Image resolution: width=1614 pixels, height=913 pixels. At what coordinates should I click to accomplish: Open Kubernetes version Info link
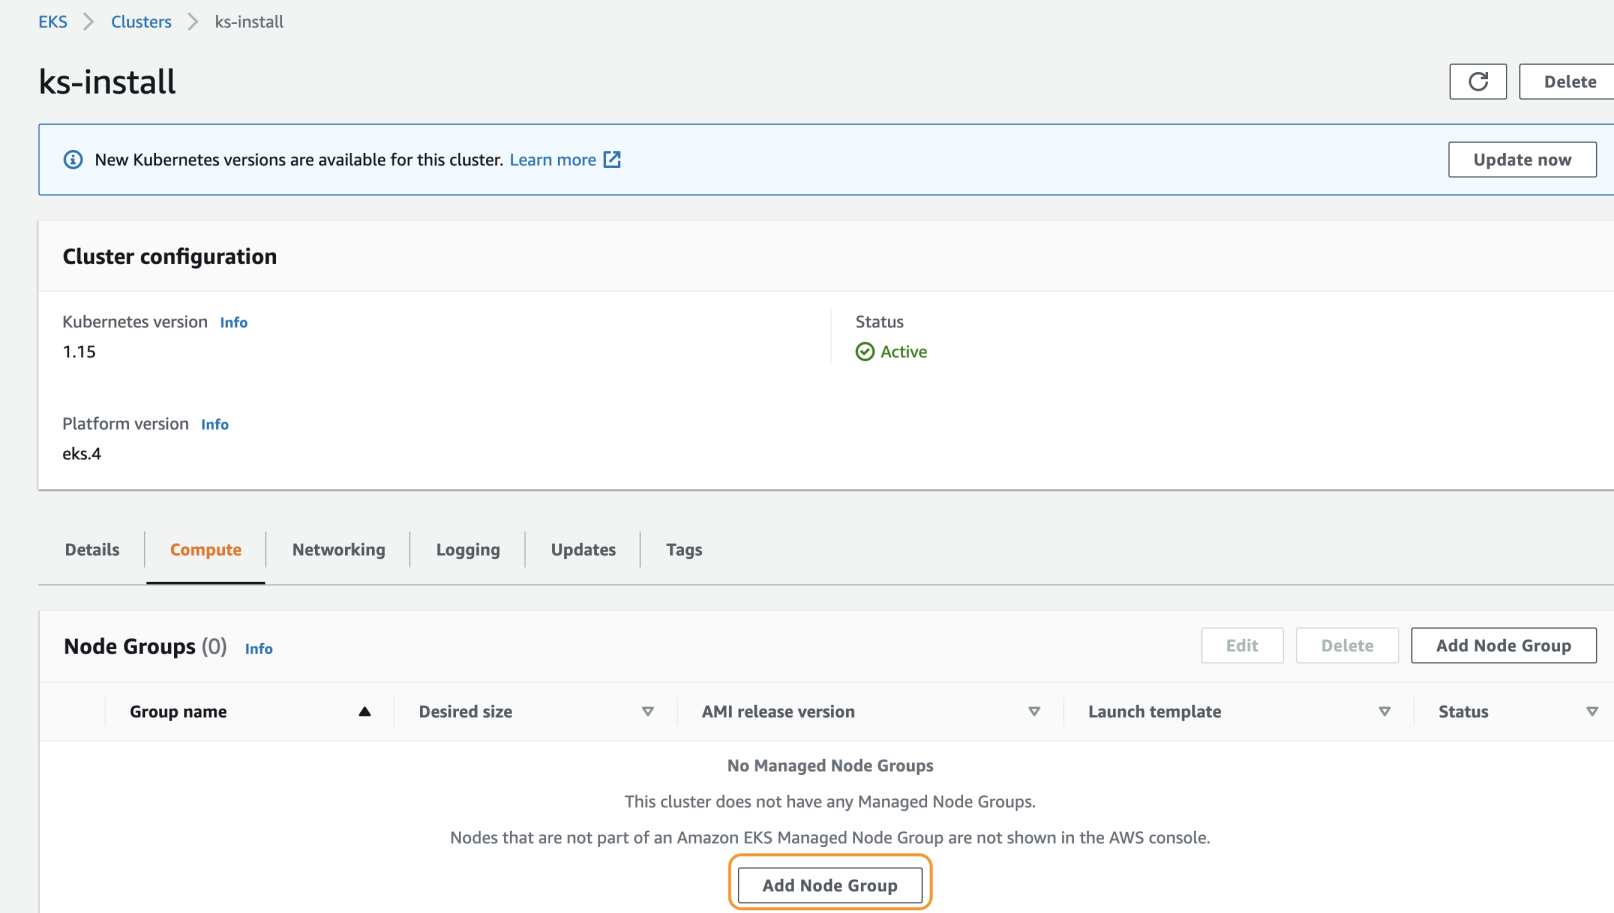tap(234, 323)
